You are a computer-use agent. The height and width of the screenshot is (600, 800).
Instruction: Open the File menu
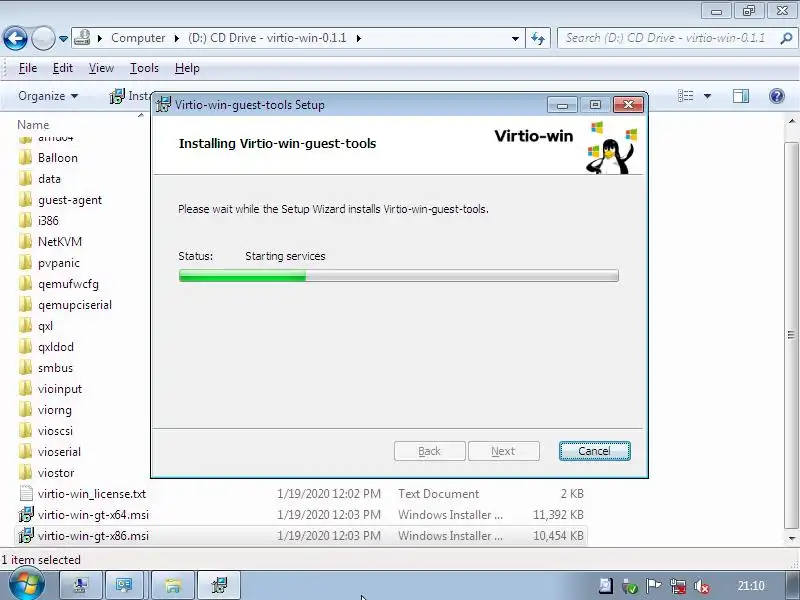[x=28, y=68]
